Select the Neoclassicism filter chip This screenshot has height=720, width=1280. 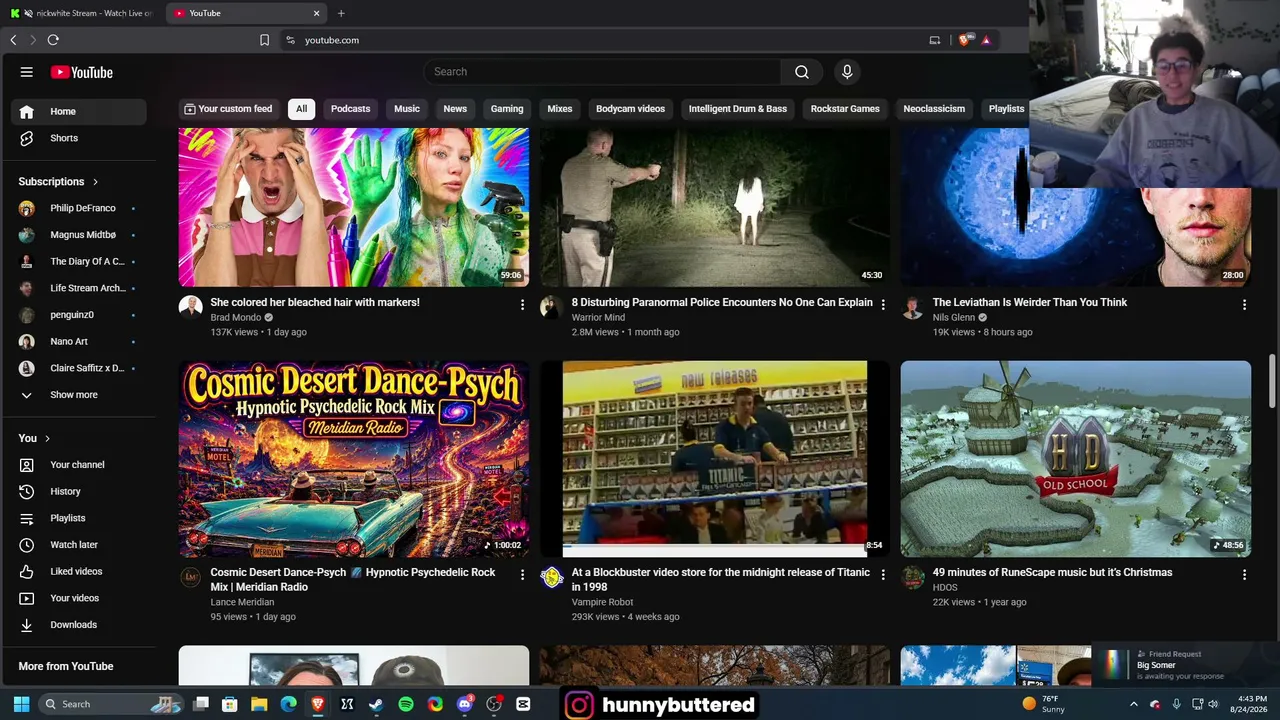click(x=934, y=108)
